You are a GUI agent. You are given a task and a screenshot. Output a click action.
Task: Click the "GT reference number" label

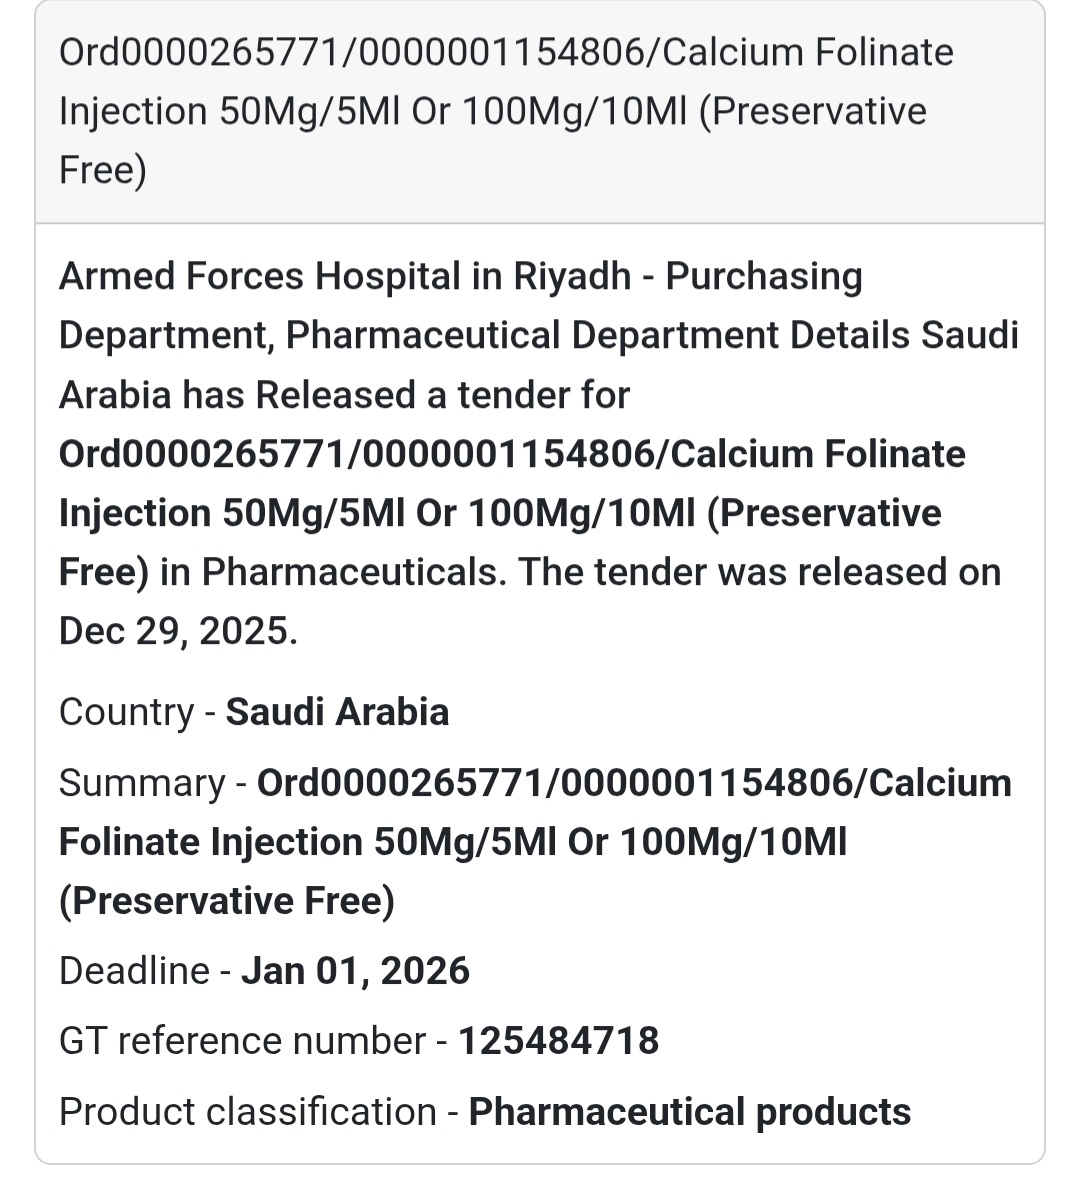pos(242,1041)
